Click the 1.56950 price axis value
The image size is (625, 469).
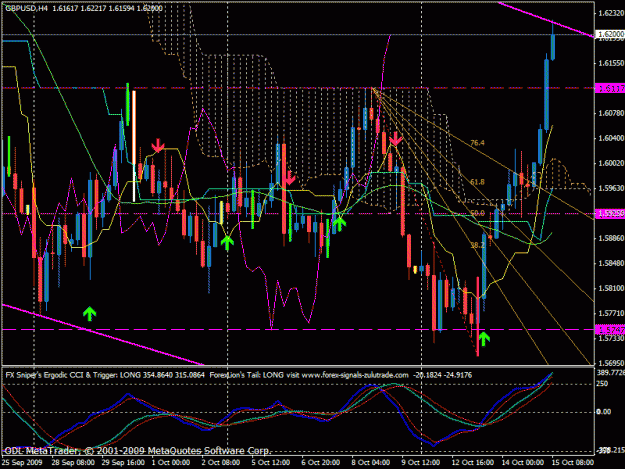tap(611, 363)
